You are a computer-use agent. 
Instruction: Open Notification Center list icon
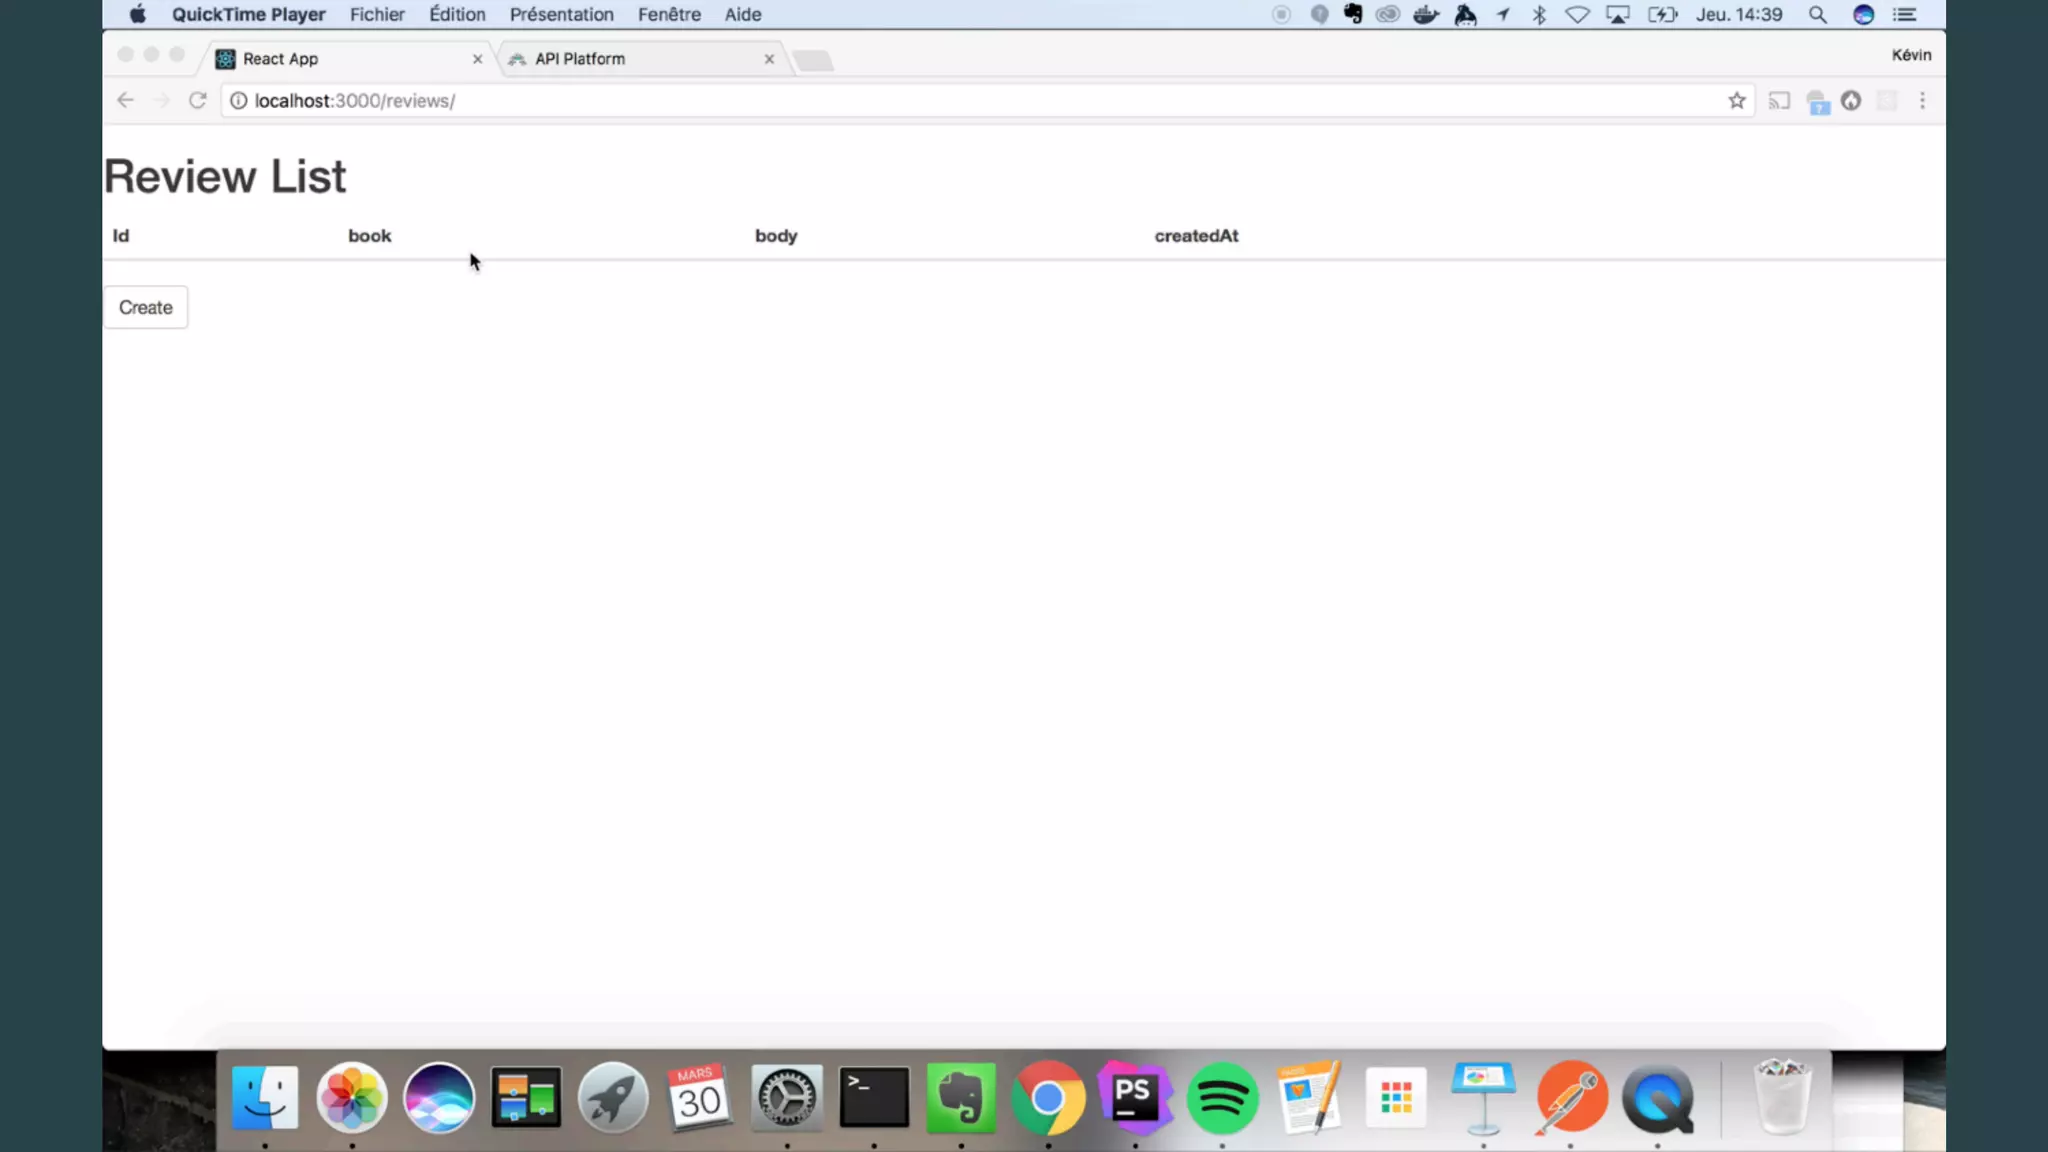tap(1905, 14)
